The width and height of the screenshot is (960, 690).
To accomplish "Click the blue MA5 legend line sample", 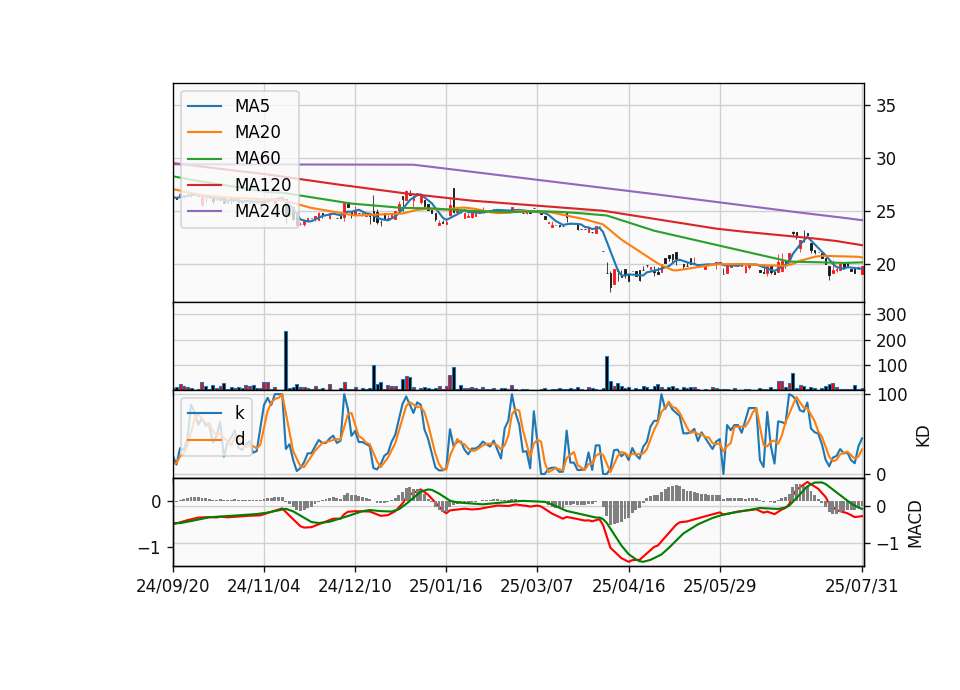I will click(204, 106).
